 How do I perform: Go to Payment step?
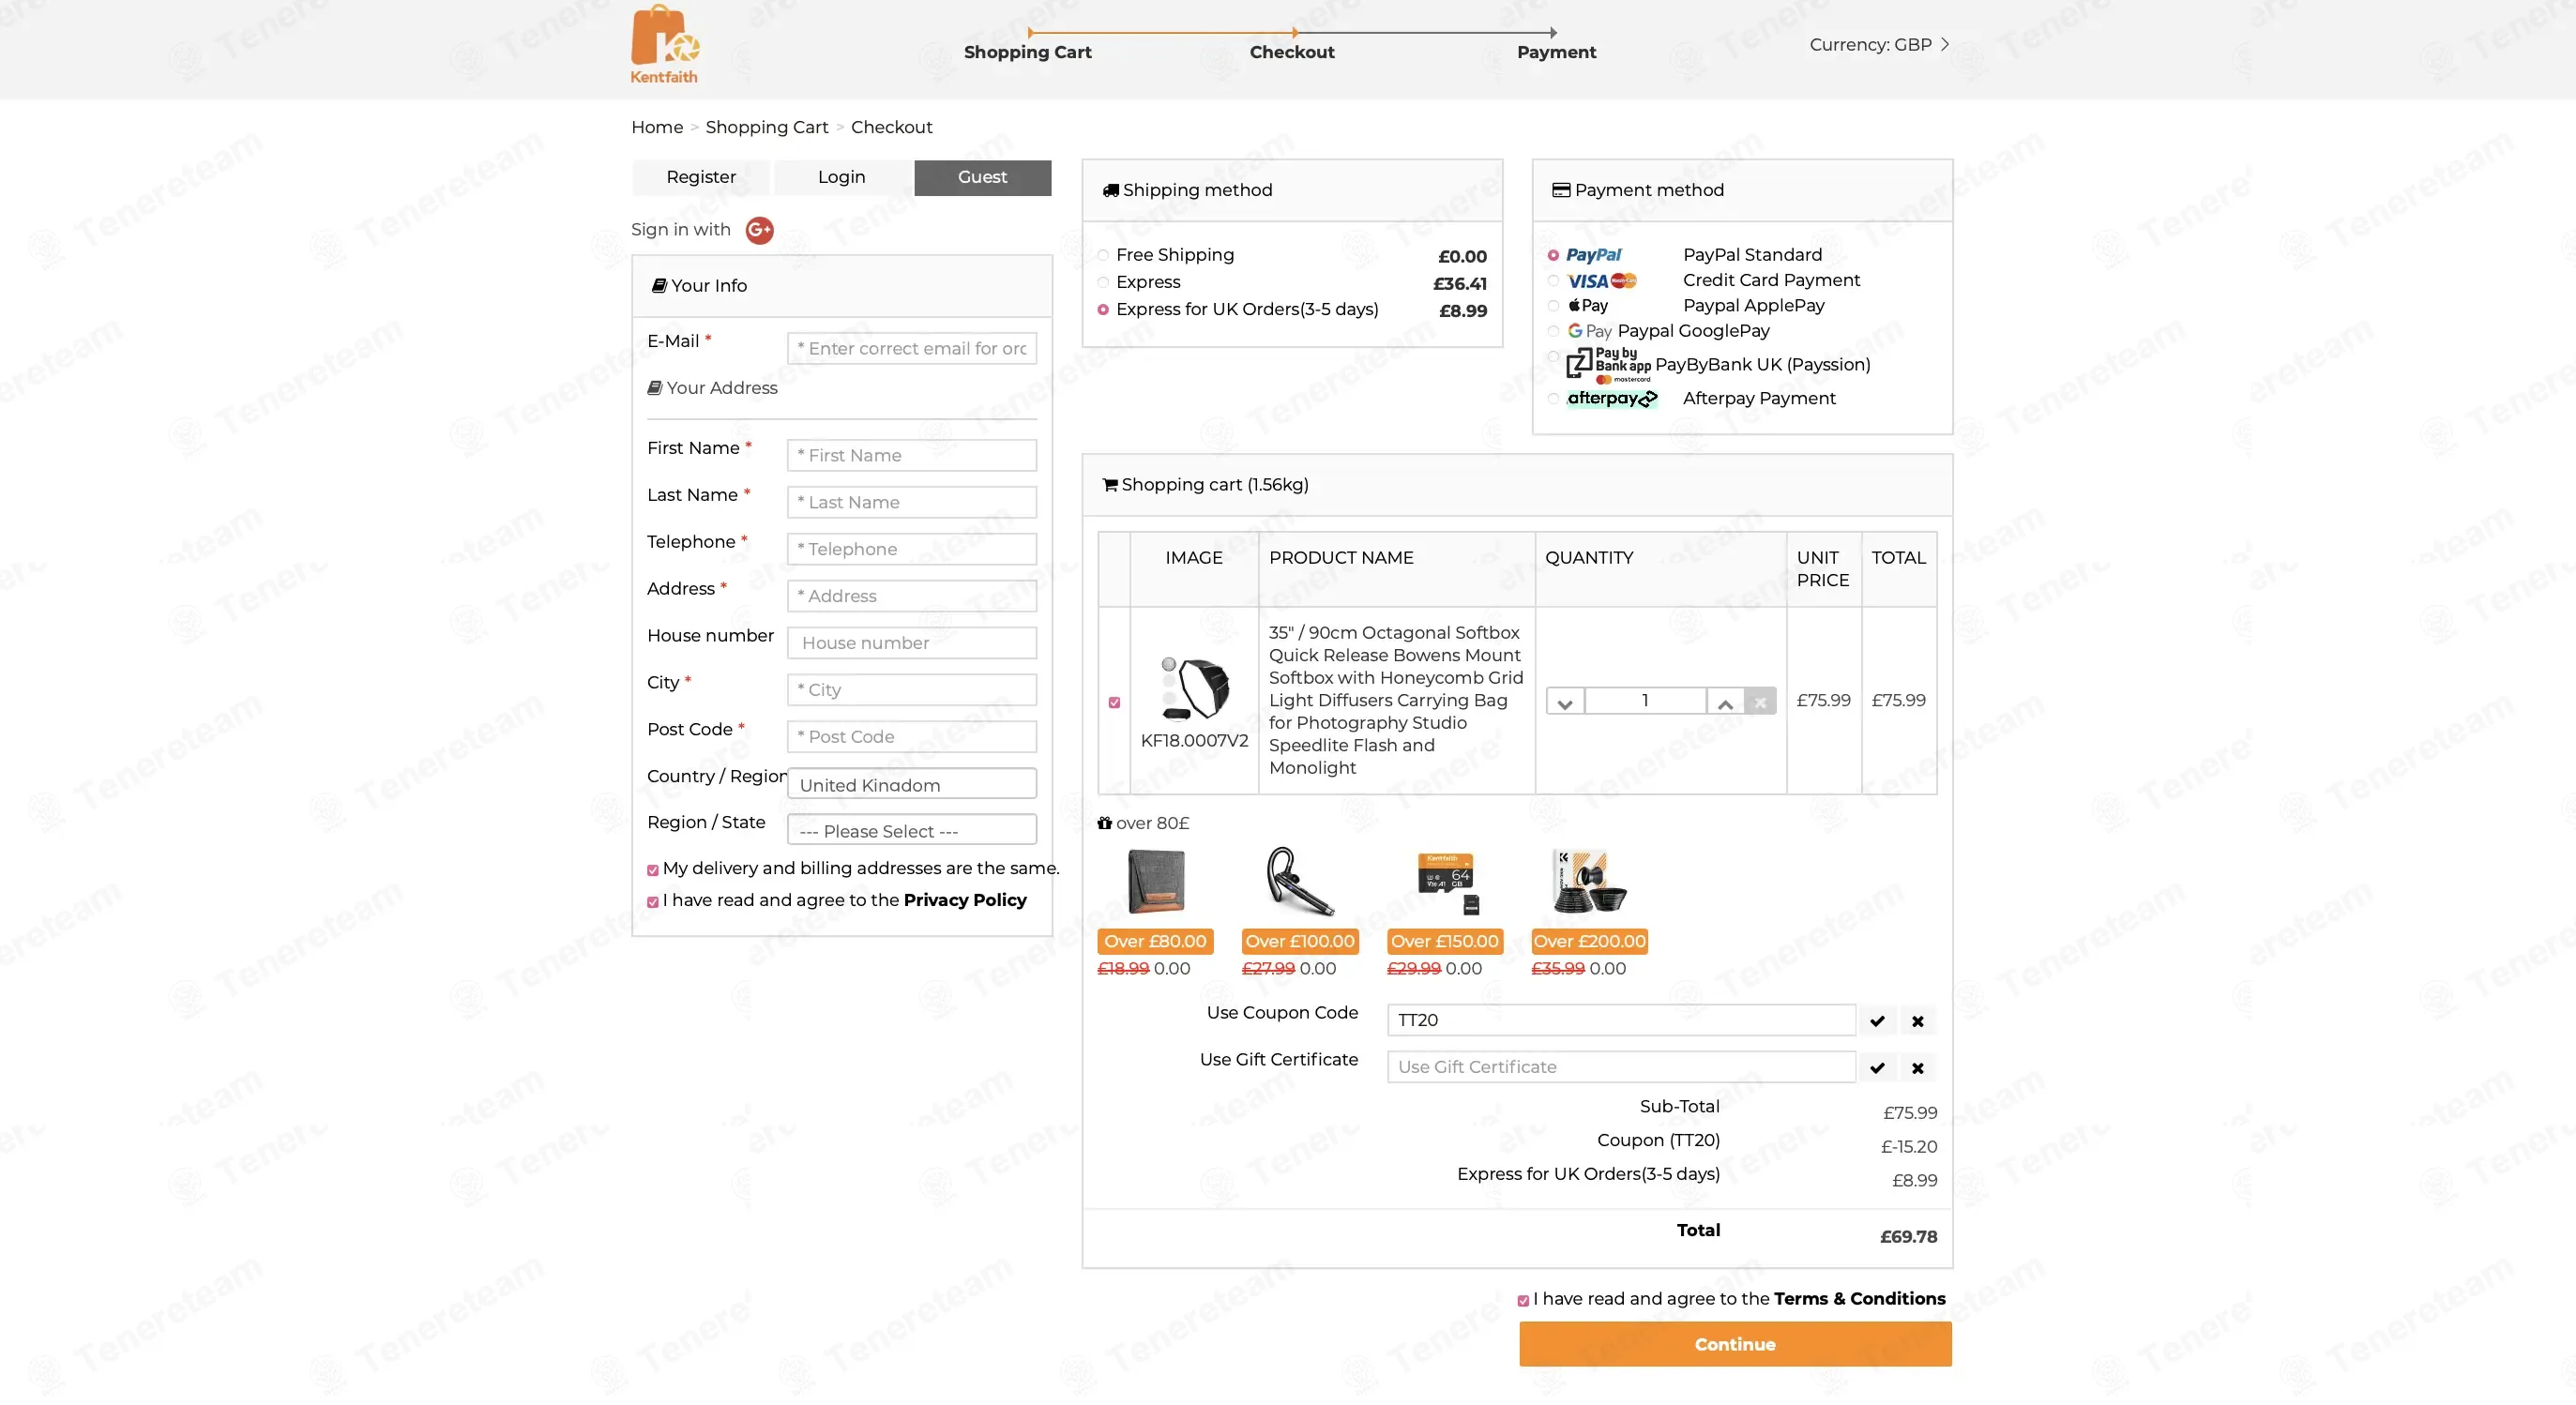1556,52
